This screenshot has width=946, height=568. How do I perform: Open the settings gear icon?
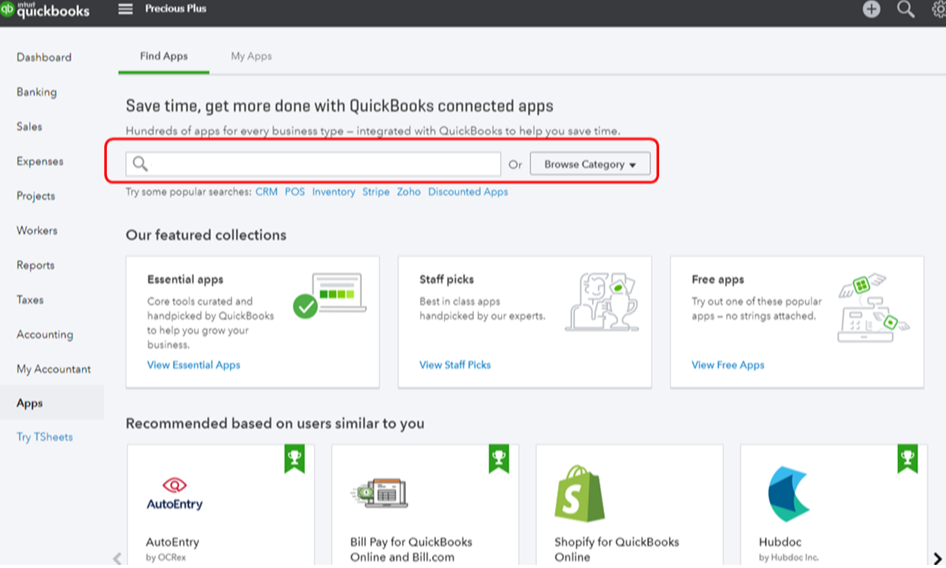click(939, 9)
